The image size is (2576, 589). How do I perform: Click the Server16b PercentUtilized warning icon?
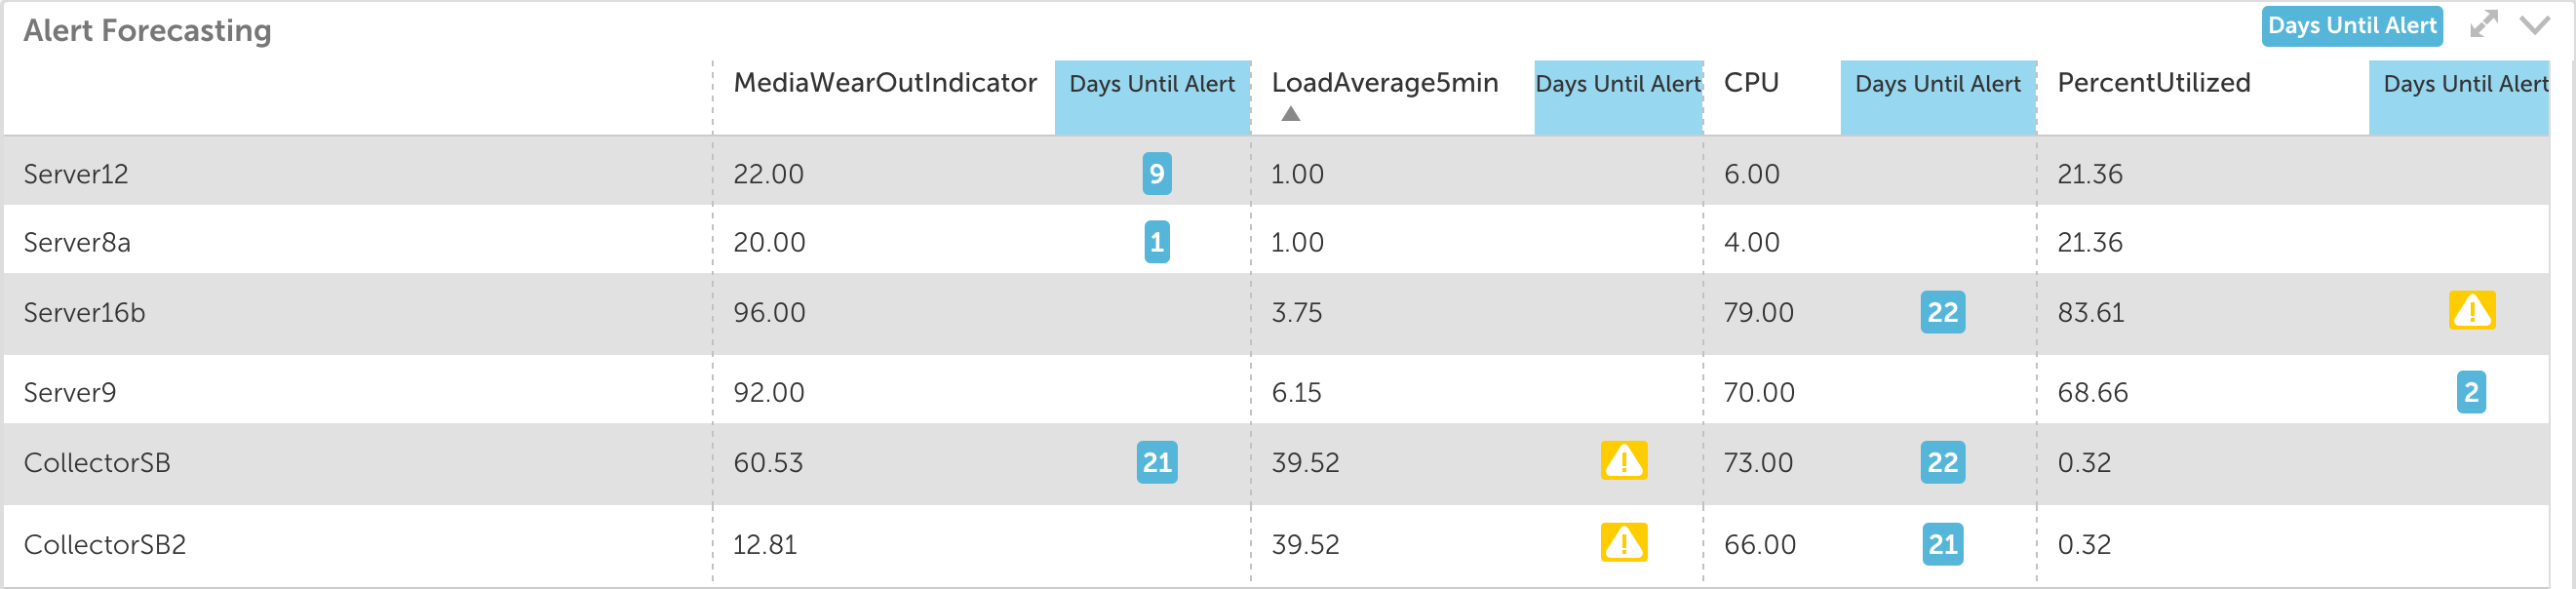pyautogui.click(x=2471, y=311)
